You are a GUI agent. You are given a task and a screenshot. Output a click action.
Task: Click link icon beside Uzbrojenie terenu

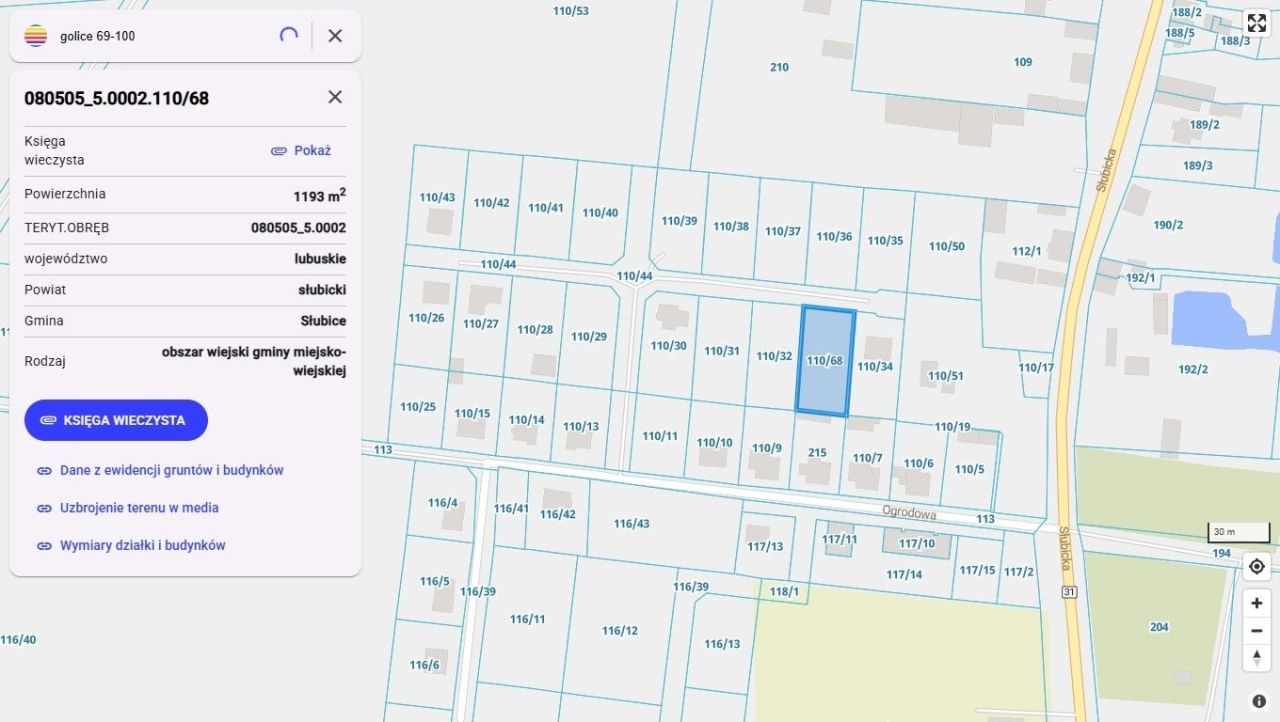click(x=44, y=508)
